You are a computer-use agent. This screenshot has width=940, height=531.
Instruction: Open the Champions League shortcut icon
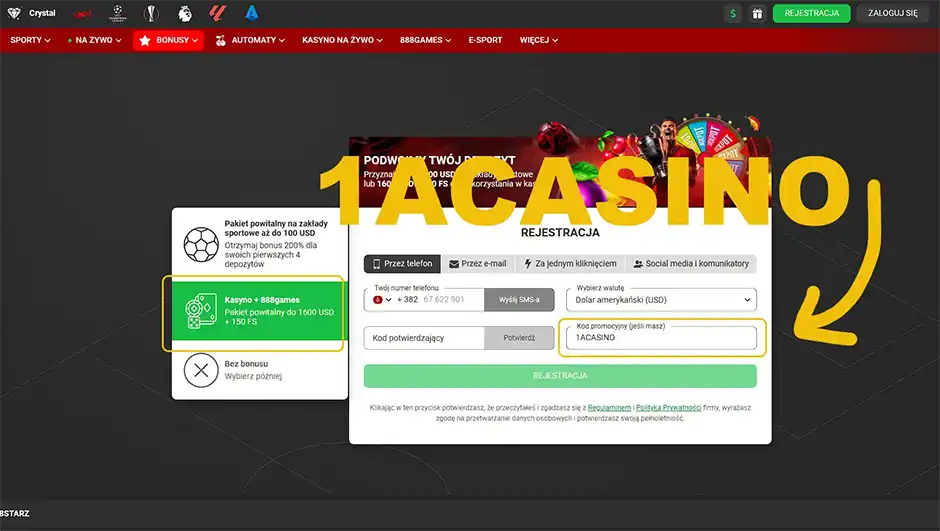tap(118, 13)
